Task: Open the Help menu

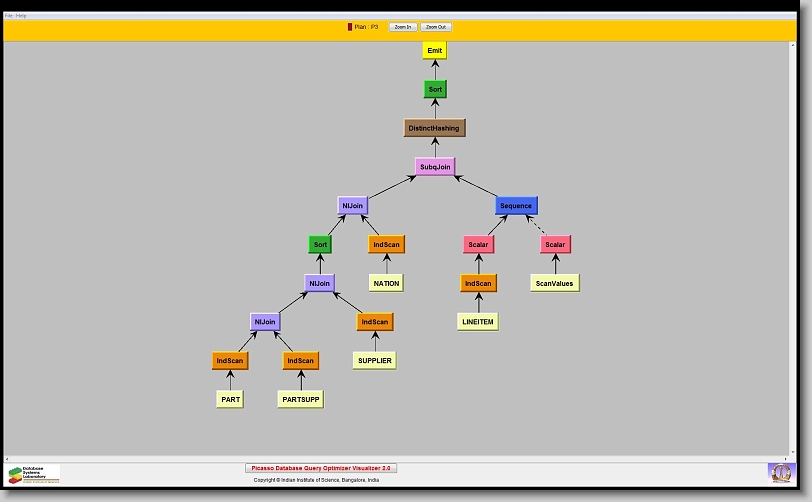Action: coord(21,16)
